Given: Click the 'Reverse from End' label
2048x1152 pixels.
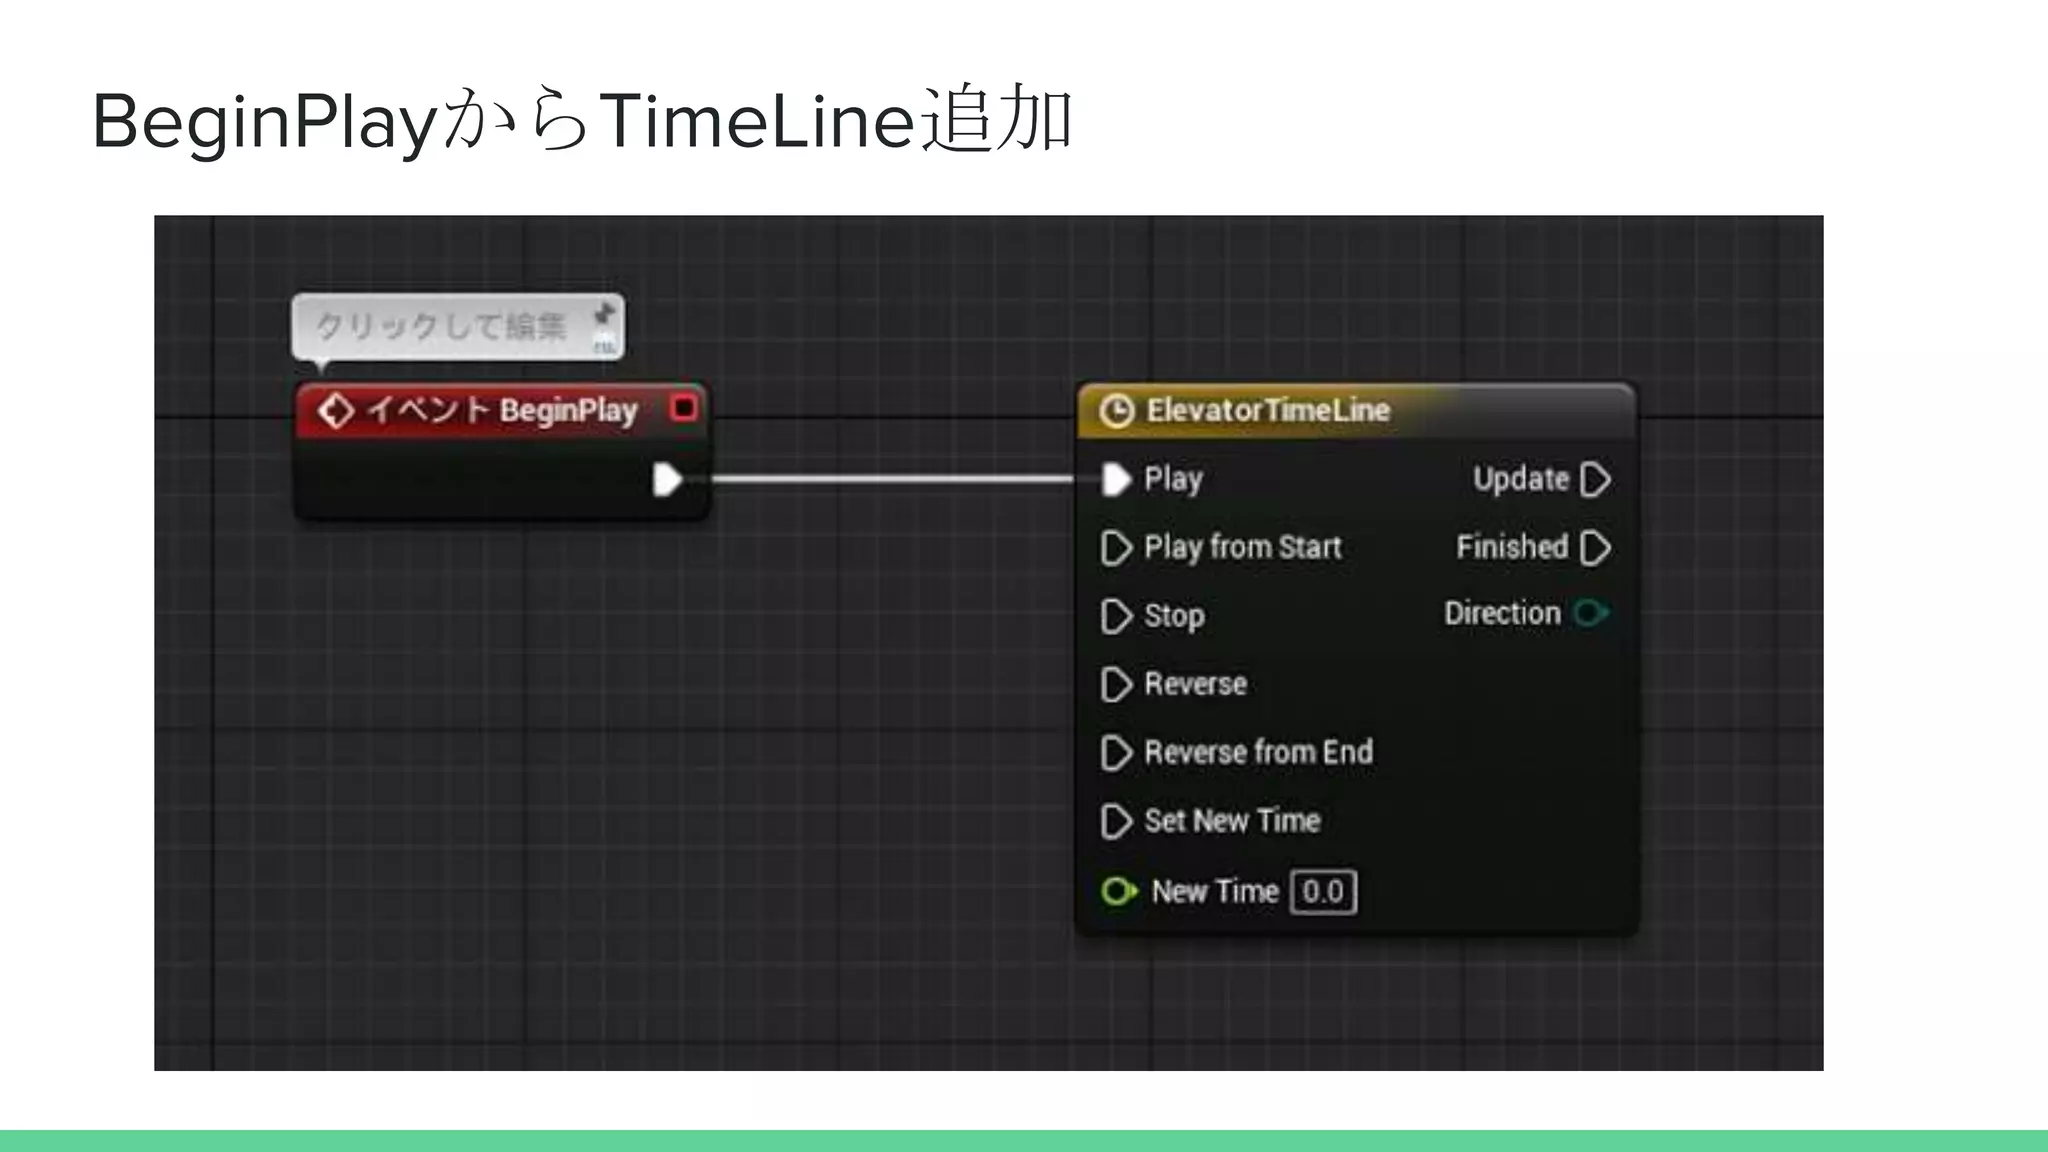Looking at the screenshot, I should (x=1258, y=752).
